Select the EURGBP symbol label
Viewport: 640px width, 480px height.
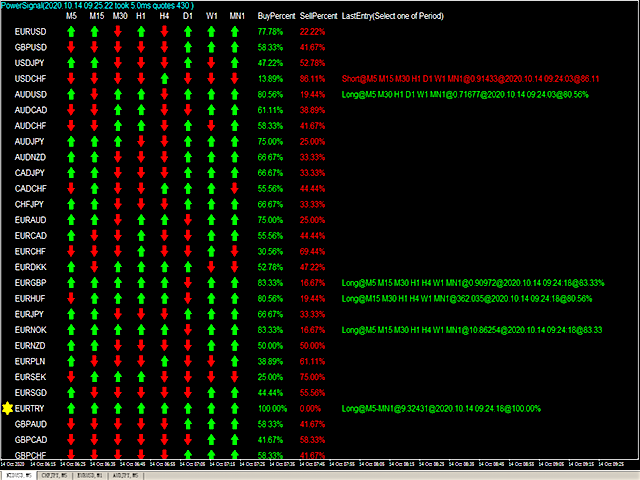coord(31,283)
